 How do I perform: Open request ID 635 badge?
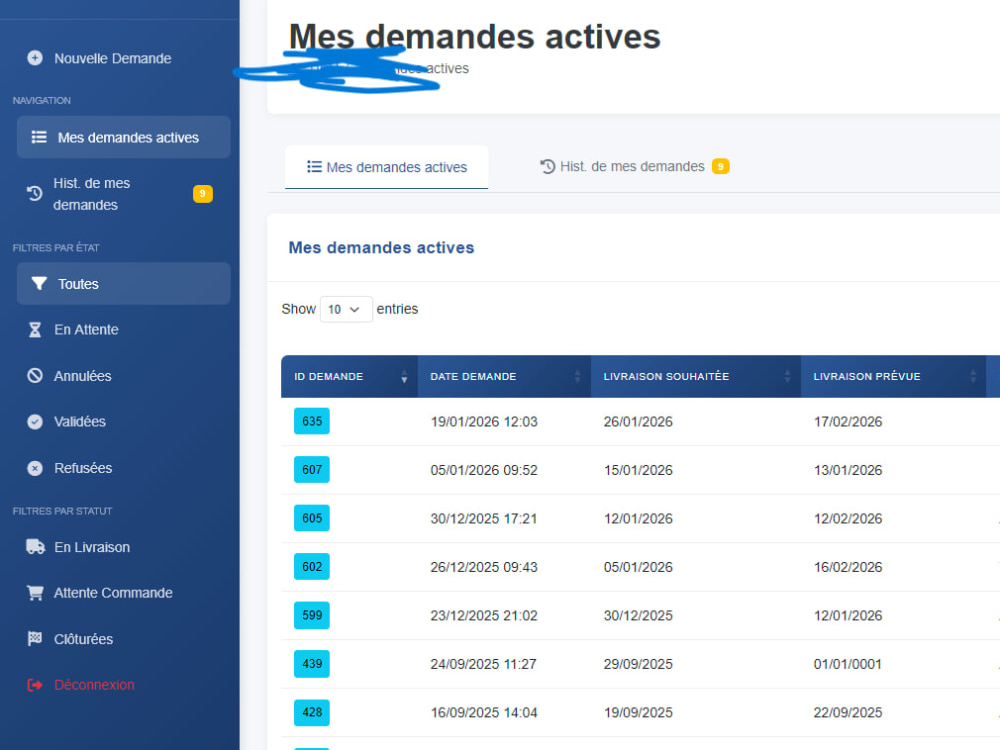(312, 421)
